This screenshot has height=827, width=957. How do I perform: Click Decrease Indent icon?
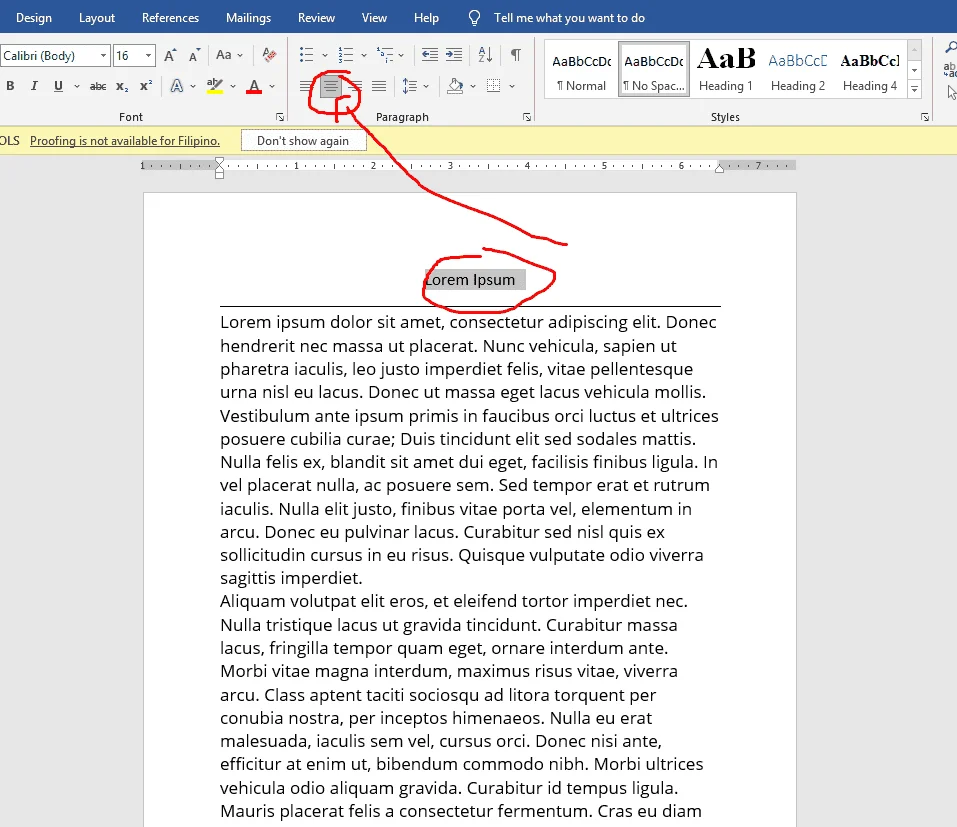point(430,55)
